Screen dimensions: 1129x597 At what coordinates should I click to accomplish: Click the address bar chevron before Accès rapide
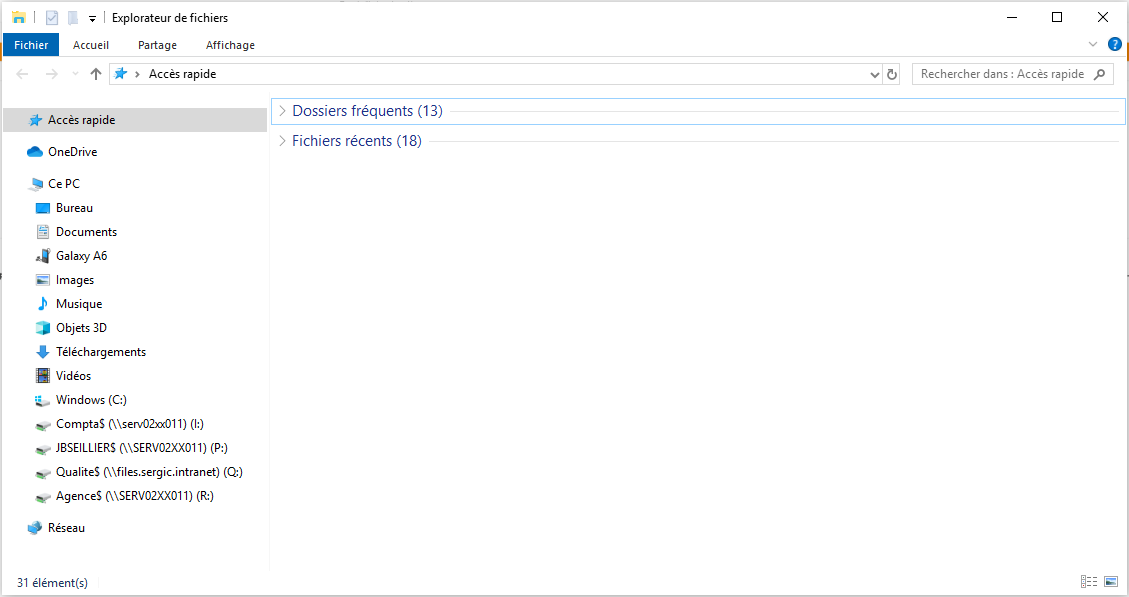pos(137,74)
